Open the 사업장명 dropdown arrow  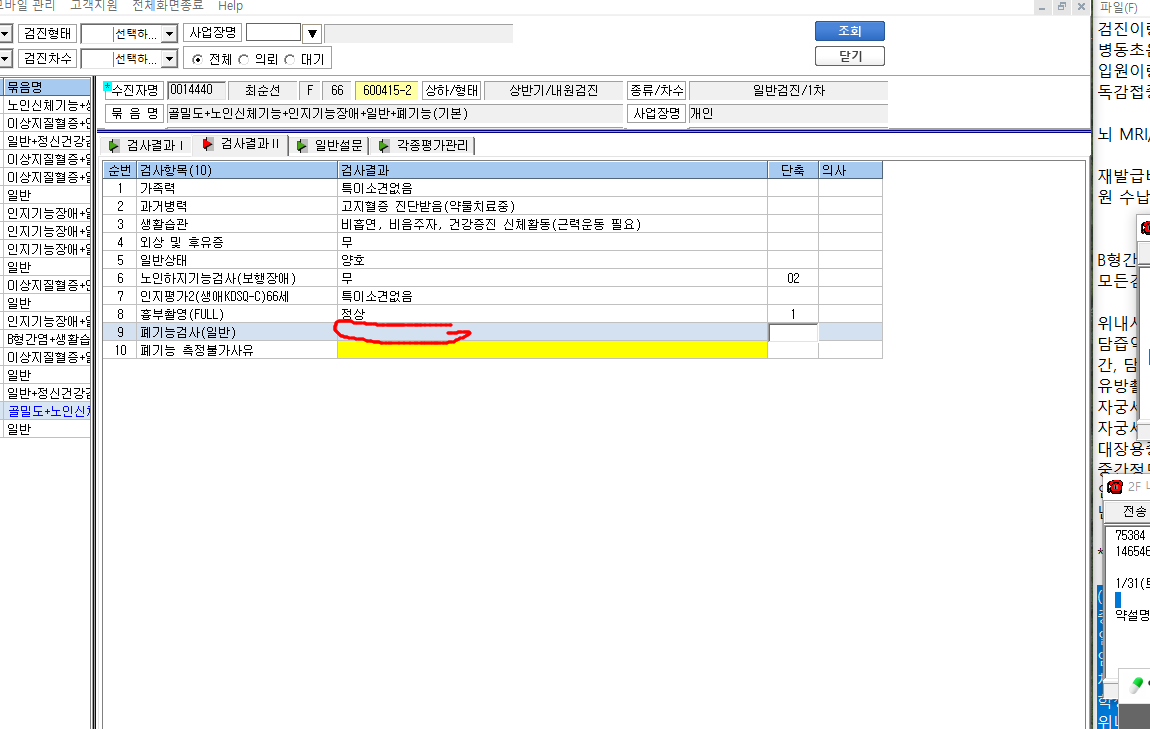[312, 34]
